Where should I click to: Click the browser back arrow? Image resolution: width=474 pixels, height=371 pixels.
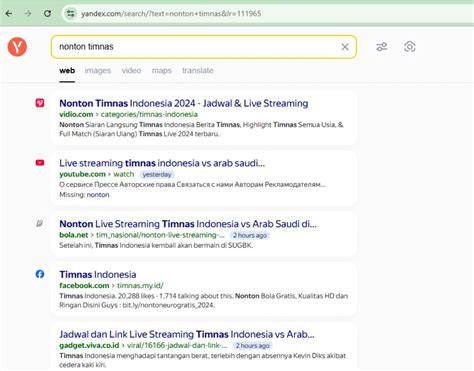[9, 14]
